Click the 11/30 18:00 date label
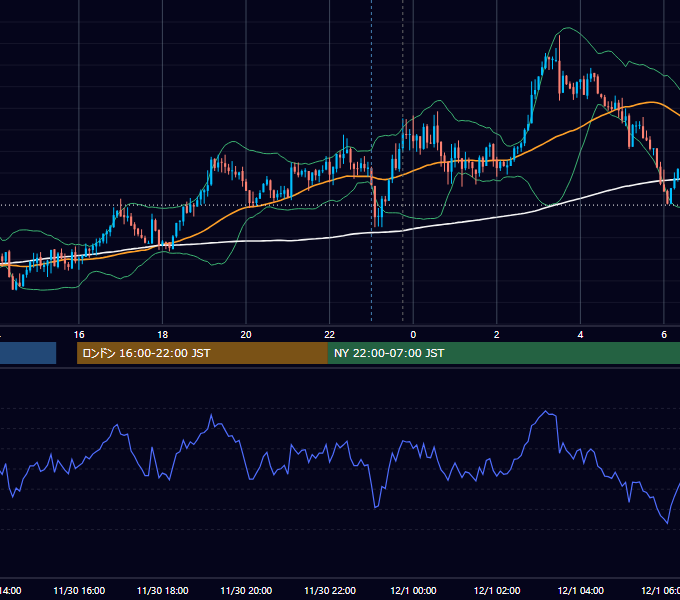This screenshot has width=680, height=600. (x=163, y=590)
